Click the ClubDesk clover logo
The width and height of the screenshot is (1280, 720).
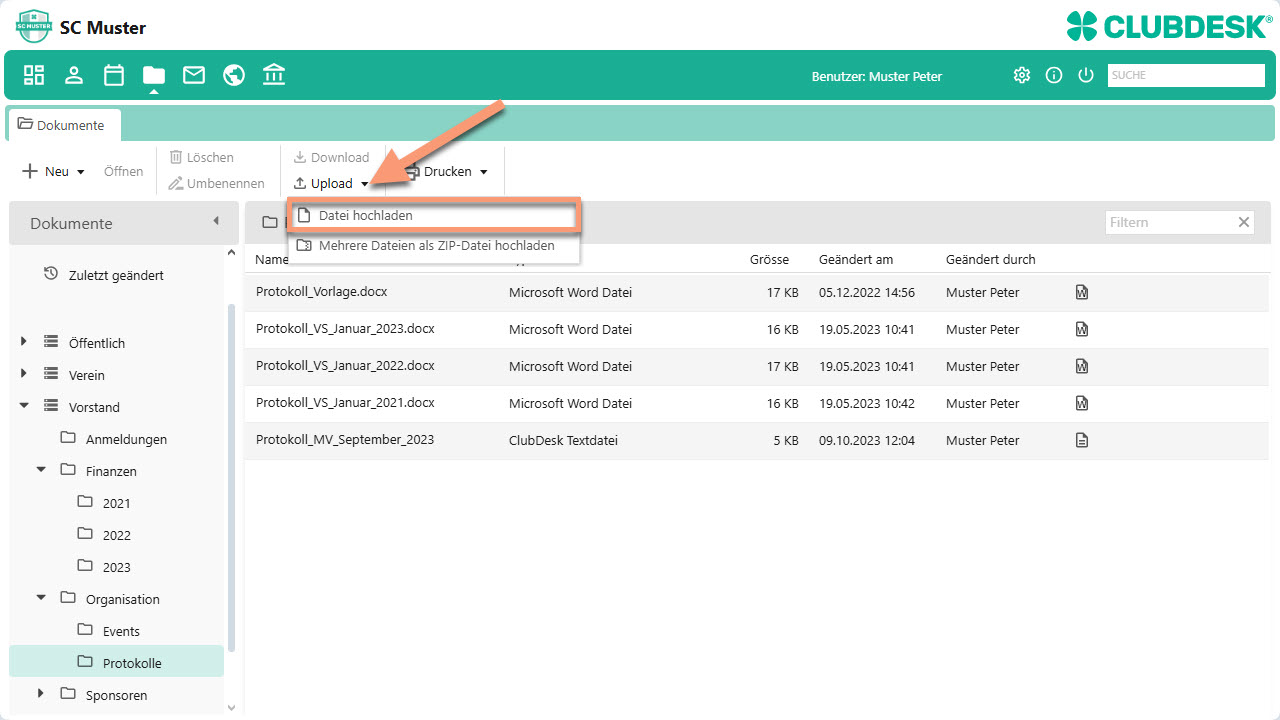(1081, 25)
